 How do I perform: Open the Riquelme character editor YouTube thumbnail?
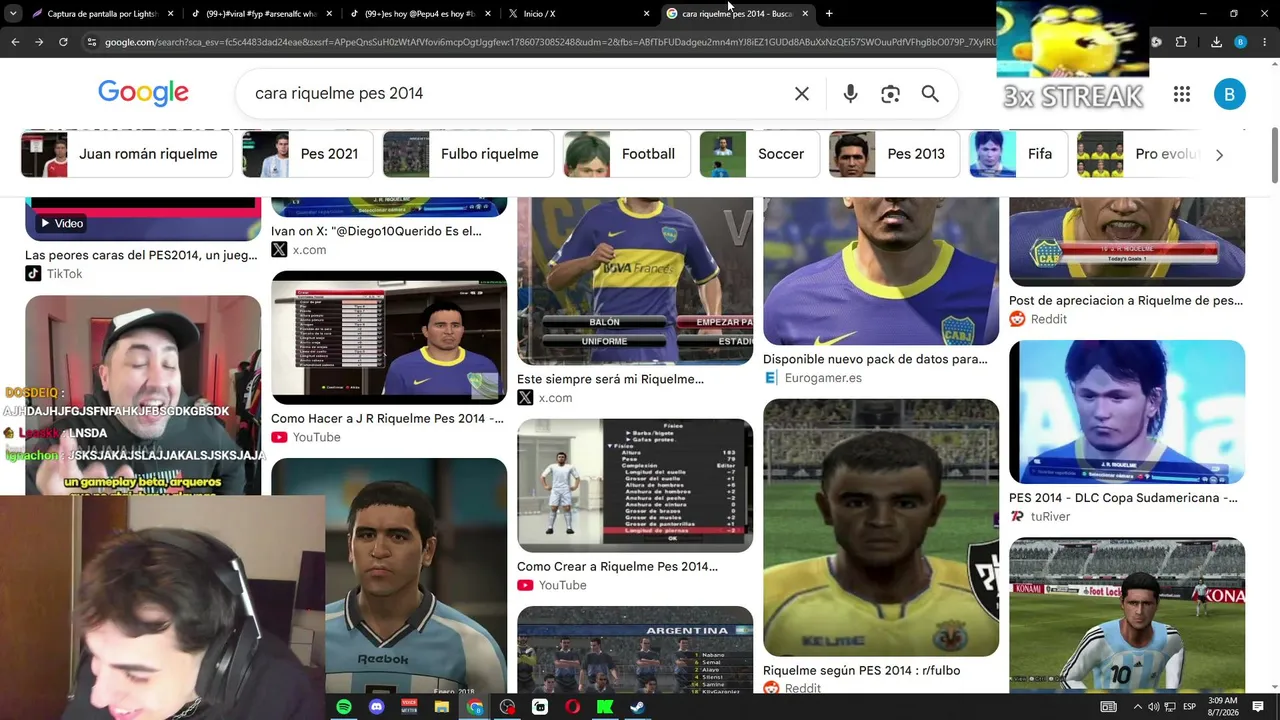point(389,337)
